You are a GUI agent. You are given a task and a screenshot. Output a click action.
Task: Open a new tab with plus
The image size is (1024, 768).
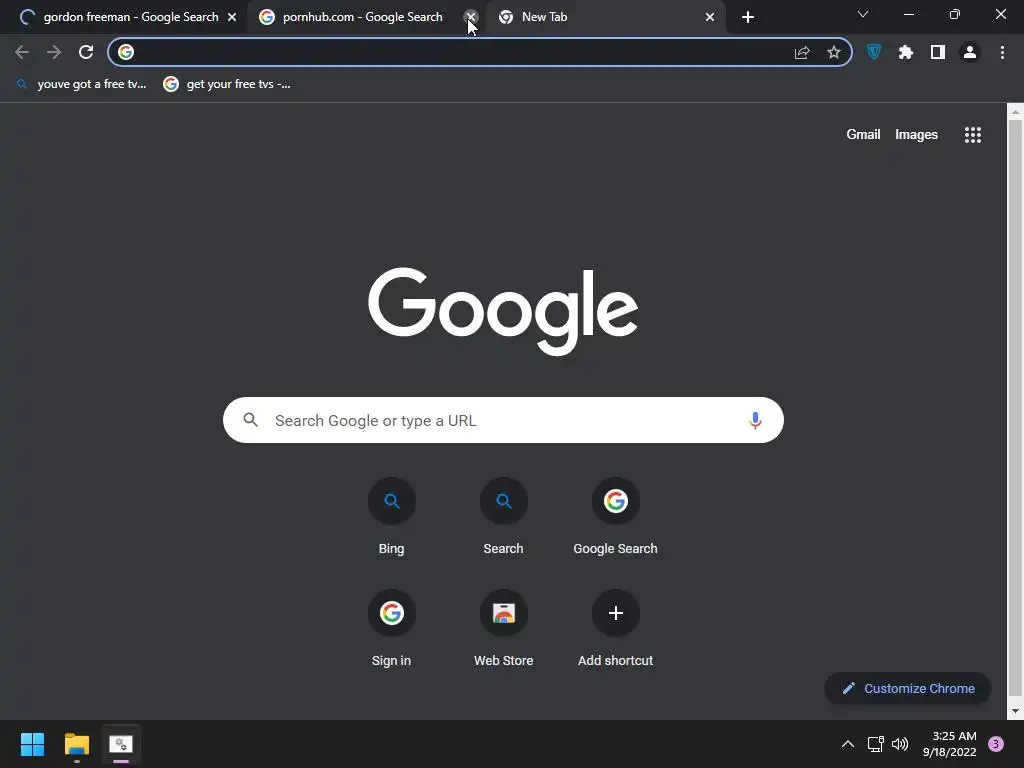coord(748,17)
